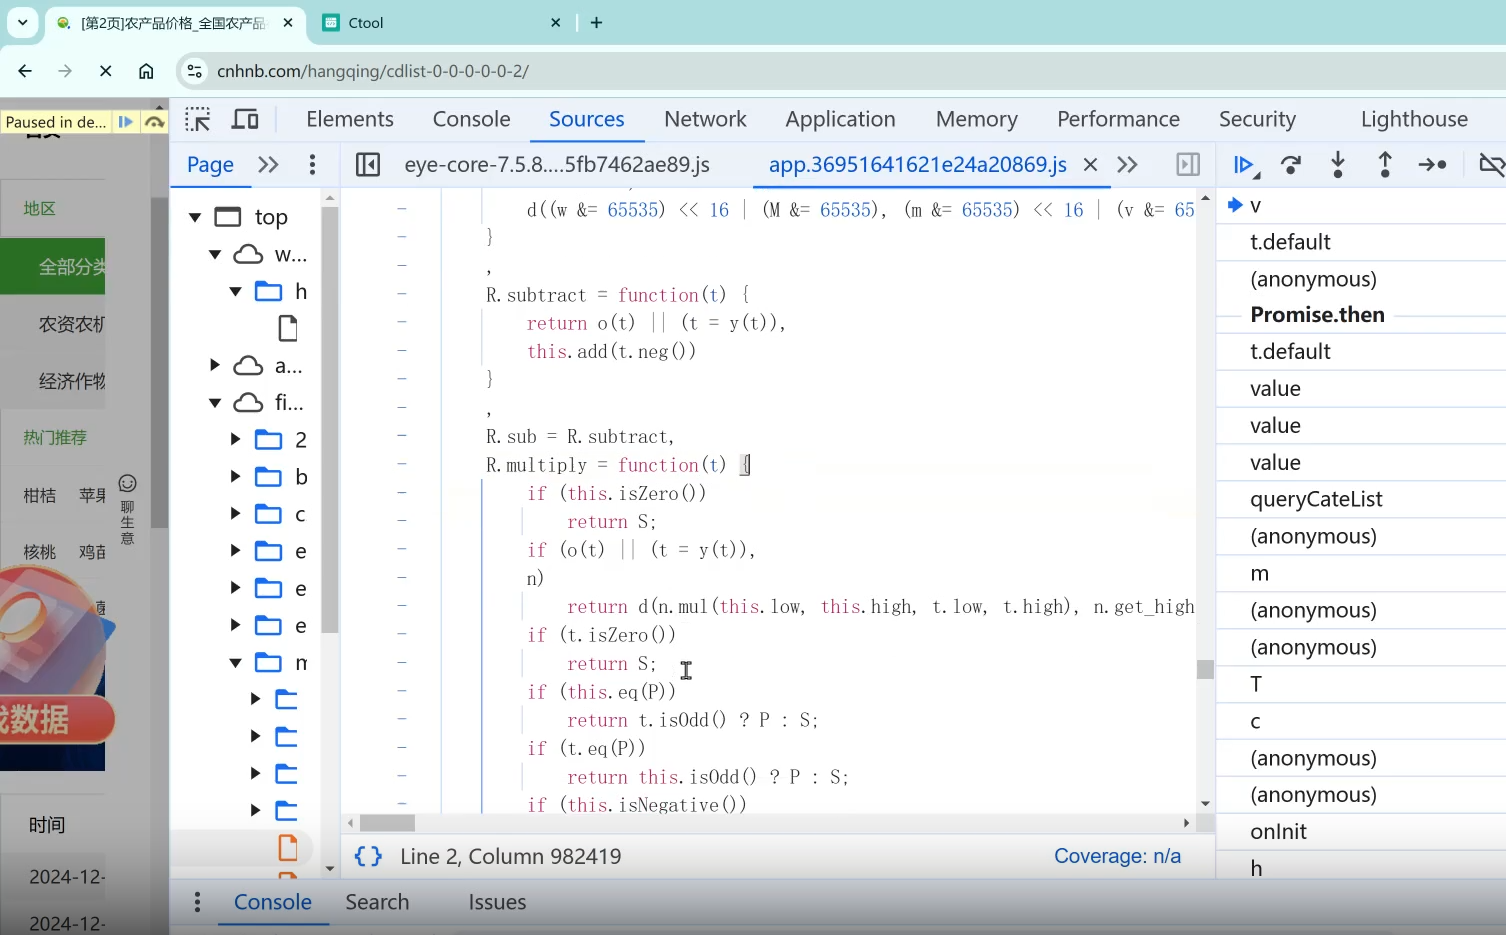Show more open file tabs chevron

[x=1127, y=164]
